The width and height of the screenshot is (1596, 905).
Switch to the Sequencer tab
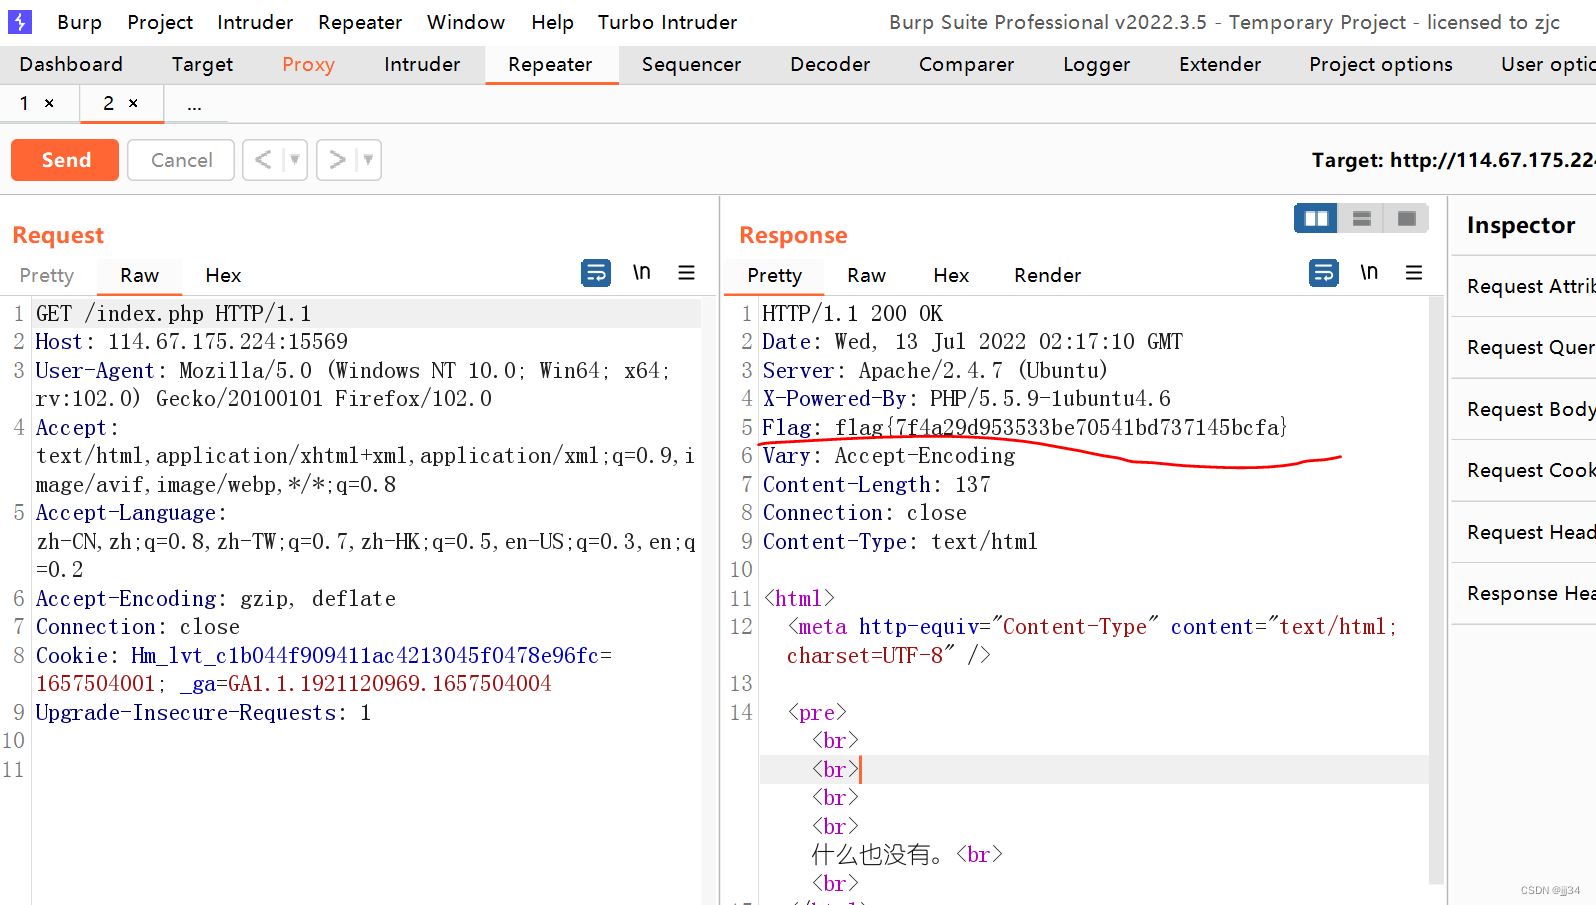point(691,64)
